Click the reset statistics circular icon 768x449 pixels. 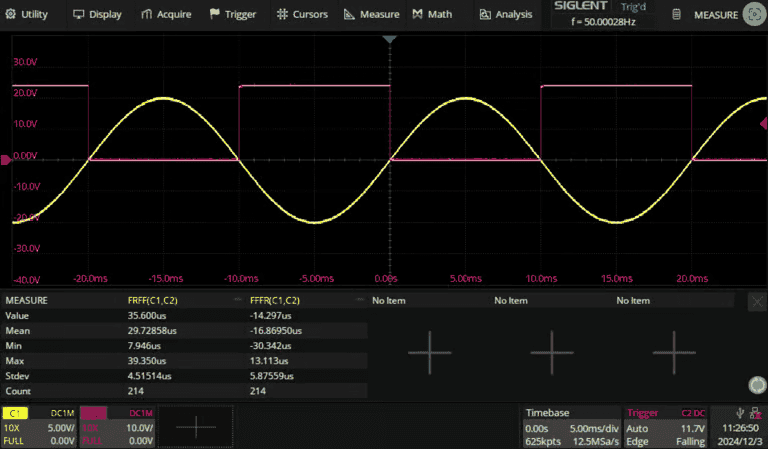tap(757, 385)
